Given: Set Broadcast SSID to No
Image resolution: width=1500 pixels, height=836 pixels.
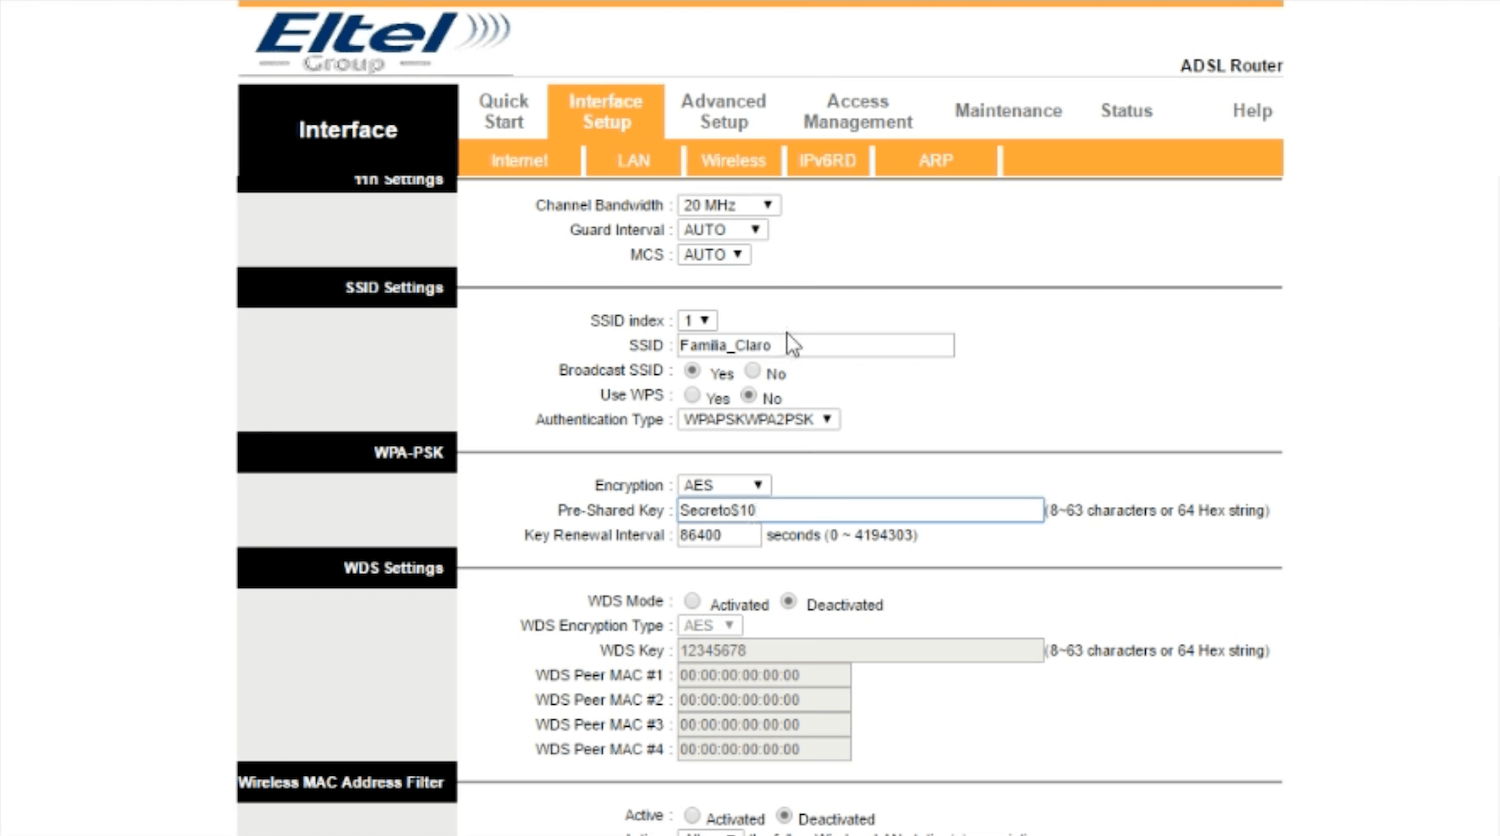Looking at the screenshot, I should [x=753, y=371].
